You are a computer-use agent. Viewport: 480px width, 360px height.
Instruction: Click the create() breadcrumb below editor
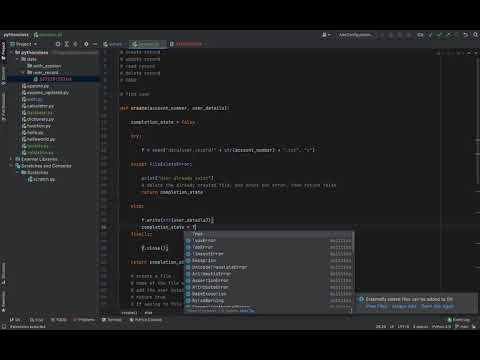coord(129,313)
